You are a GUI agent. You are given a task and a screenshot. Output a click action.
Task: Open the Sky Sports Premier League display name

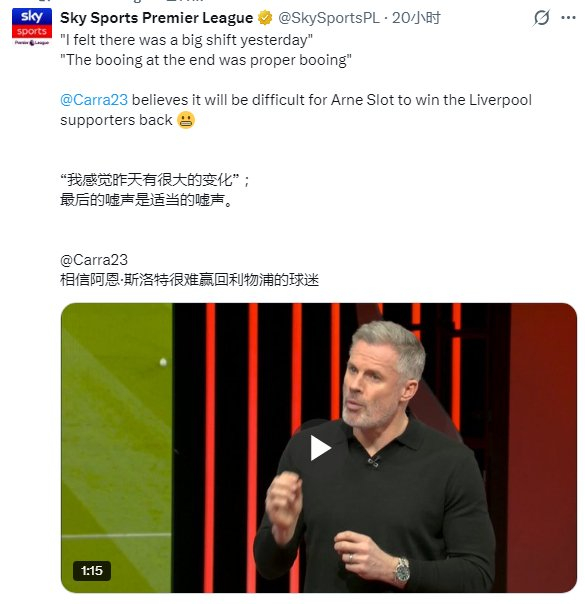156,18
